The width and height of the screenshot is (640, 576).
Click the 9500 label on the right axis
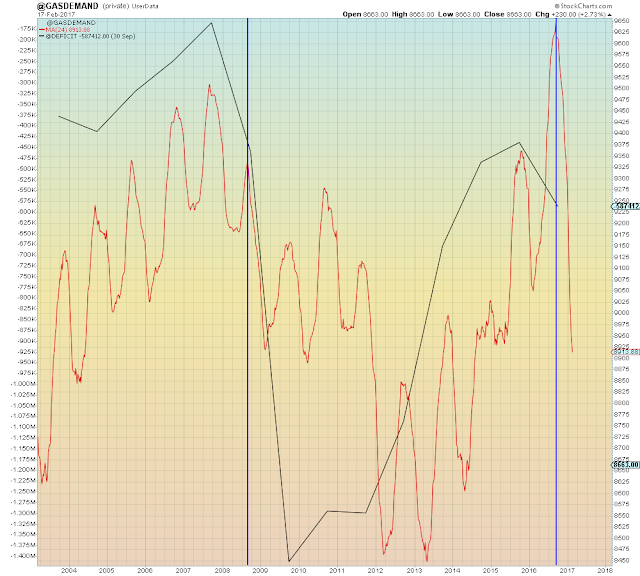(x=621, y=88)
